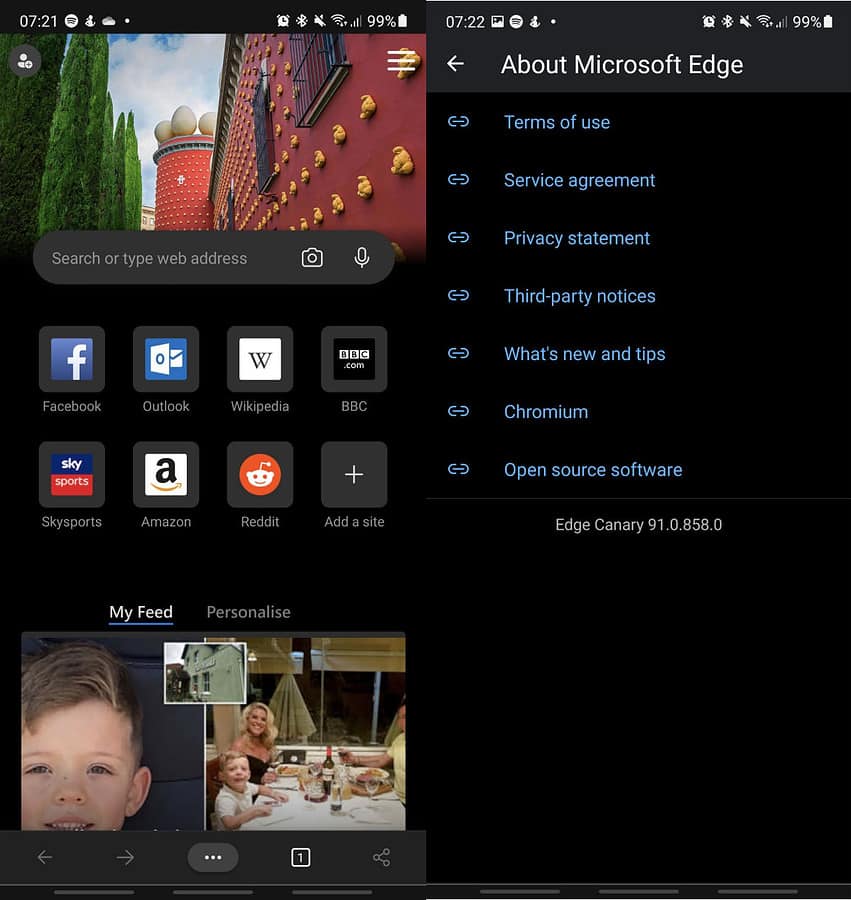Open the hamburger page settings menu
Image resolution: width=851 pixels, height=900 pixels.
point(401,60)
